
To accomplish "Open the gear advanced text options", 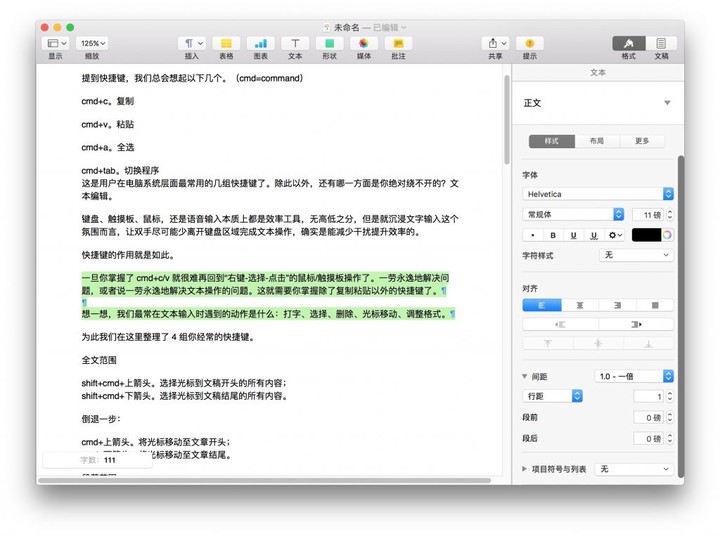I will [x=615, y=235].
